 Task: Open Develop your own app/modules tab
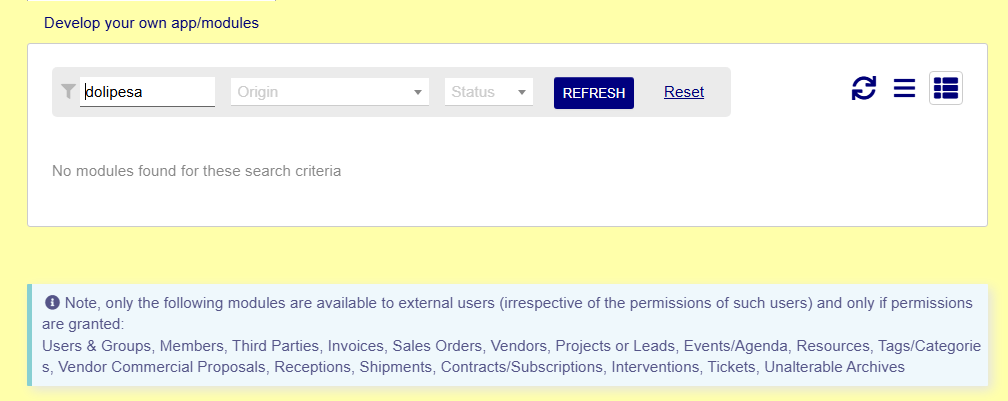click(x=151, y=23)
